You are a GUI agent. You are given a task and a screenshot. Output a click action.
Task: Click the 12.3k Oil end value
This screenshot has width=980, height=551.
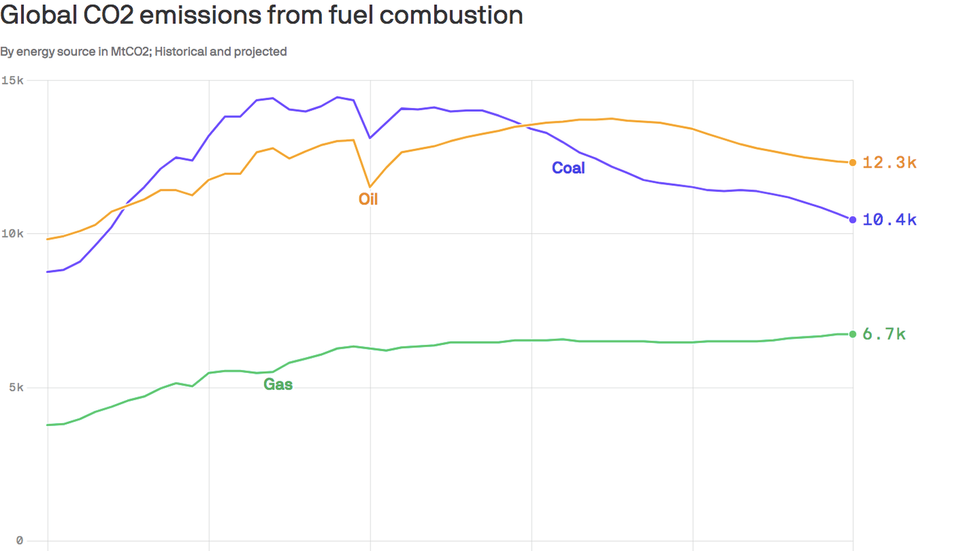pyautogui.click(x=889, y=162)
